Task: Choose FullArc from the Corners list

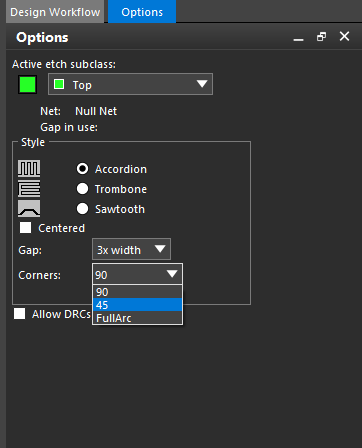Action: (x=138, y=318)
